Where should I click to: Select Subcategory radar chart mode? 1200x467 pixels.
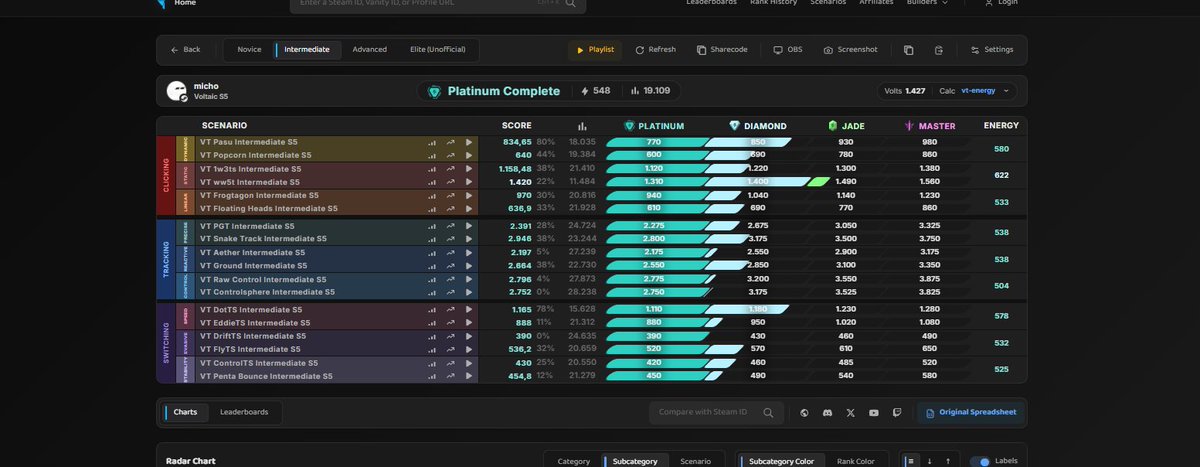635,461
